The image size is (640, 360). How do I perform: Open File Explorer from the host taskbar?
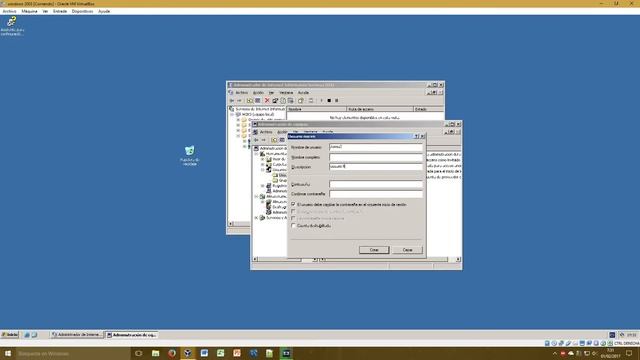pos(156,353)
